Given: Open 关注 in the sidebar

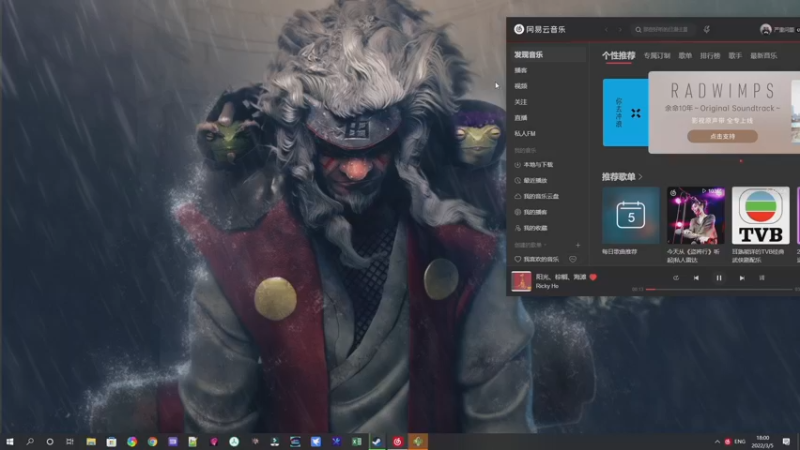Looking at the screenshot, I should [520, 102].
